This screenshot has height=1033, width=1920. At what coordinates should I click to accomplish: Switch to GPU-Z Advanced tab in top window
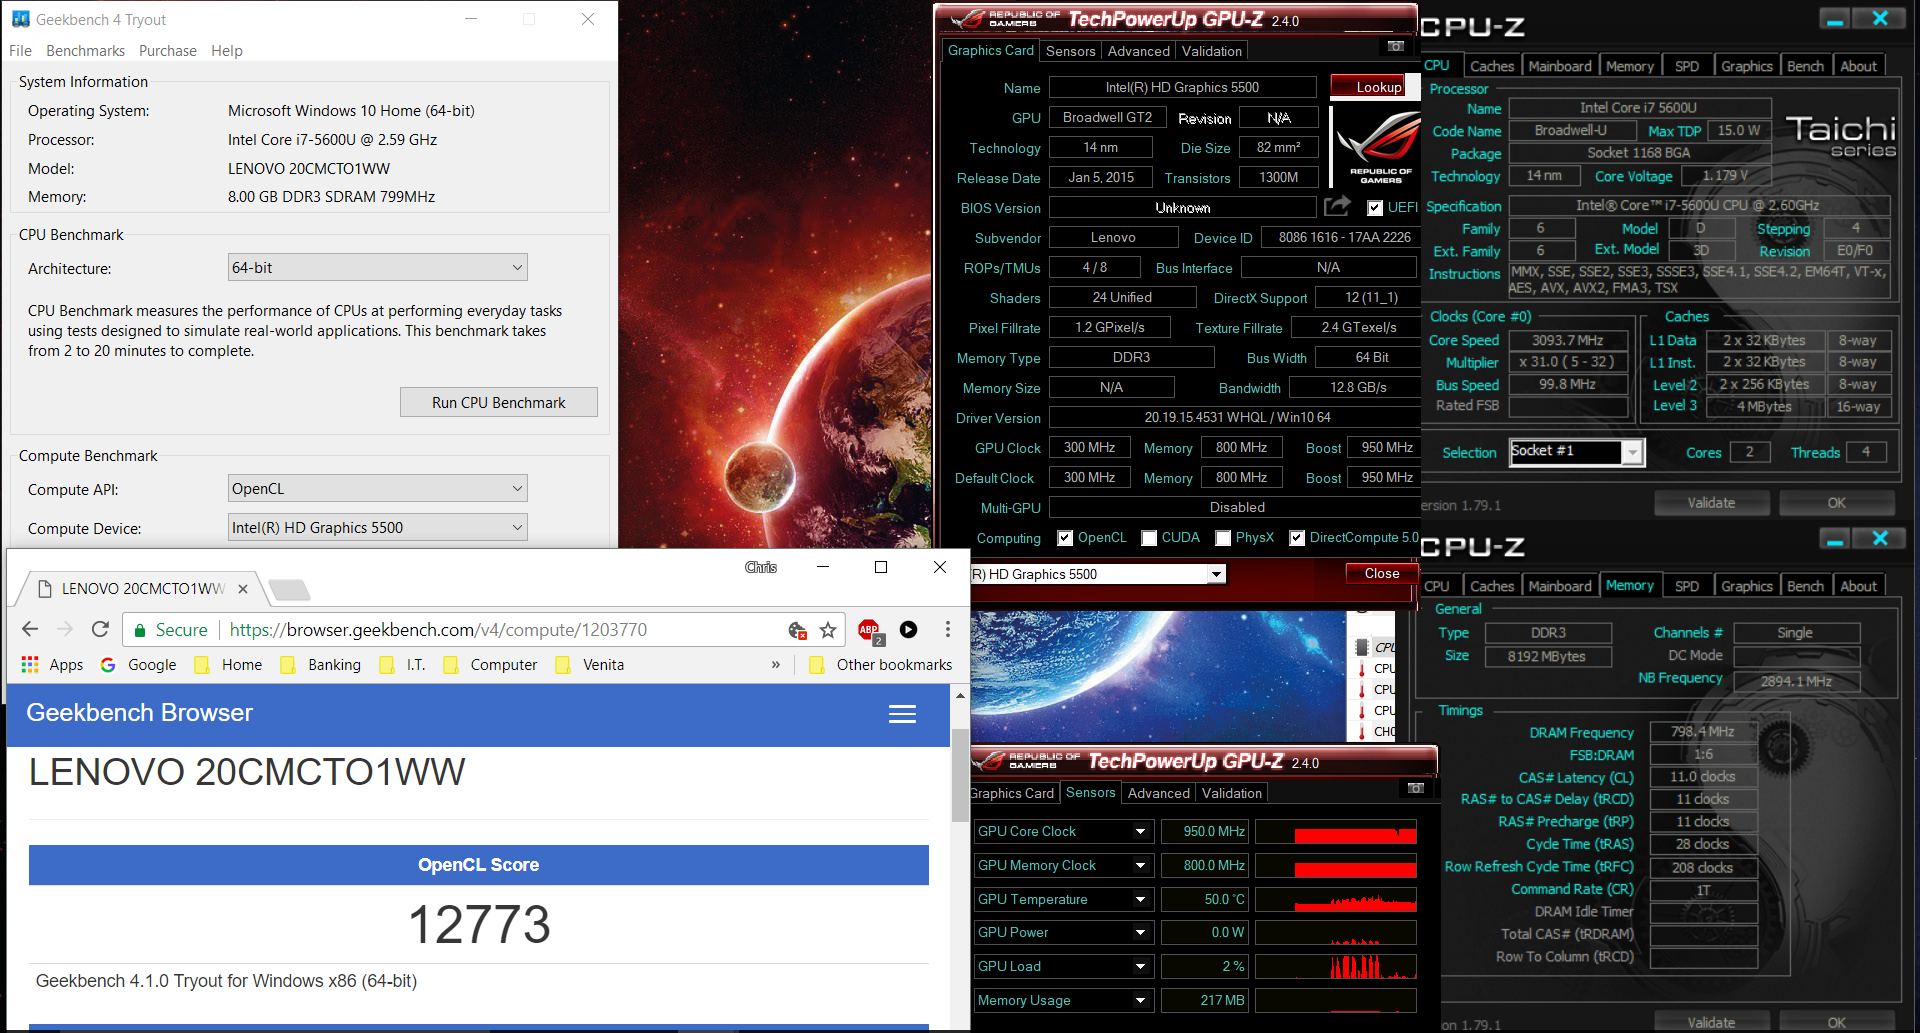pyautogui.click(x=1138, y=51)
